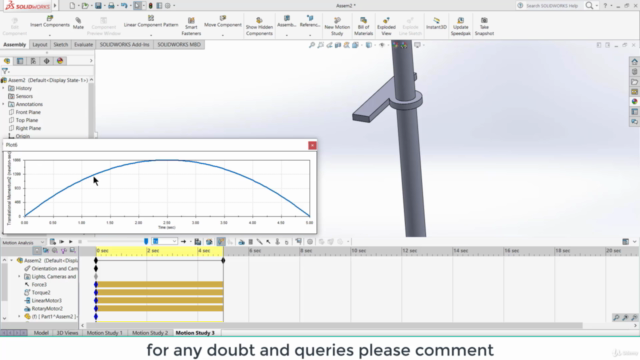This screenshot has height=360, width=640.
Task: Click Smart Fasteners in the ribbon
Action: click(191, 26)
